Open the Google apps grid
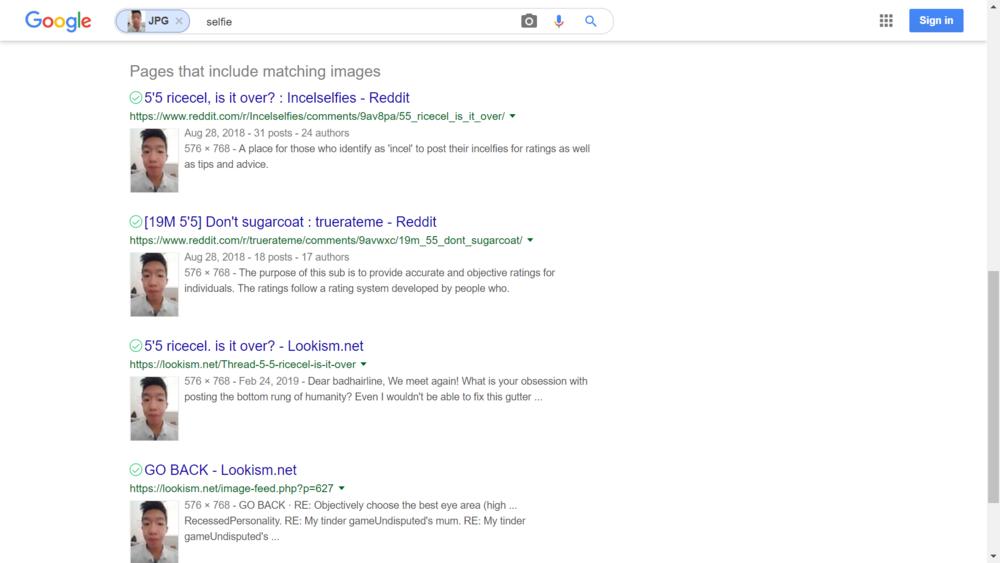This screenshot has height=563, width=1000. (x=886, y=21)
